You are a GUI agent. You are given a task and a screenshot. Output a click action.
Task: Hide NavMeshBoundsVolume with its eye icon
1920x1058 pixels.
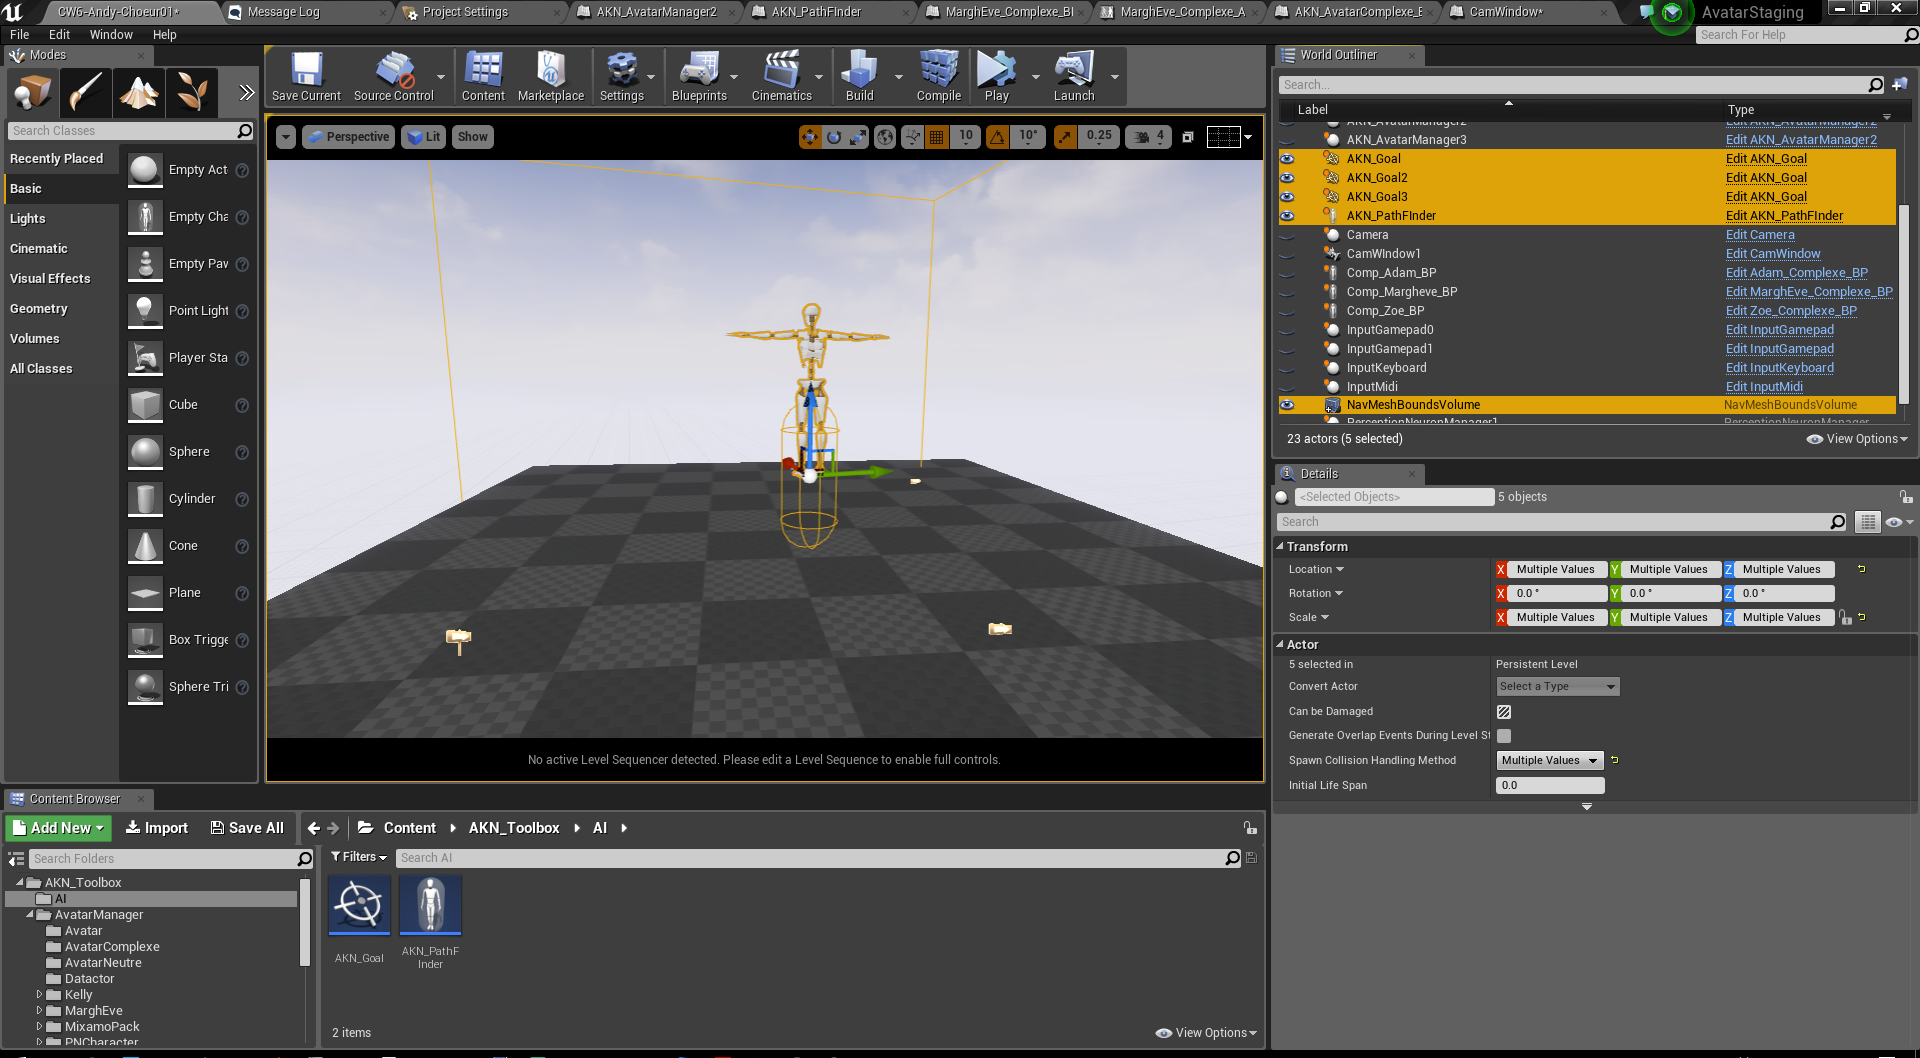tap(1287, 405)
